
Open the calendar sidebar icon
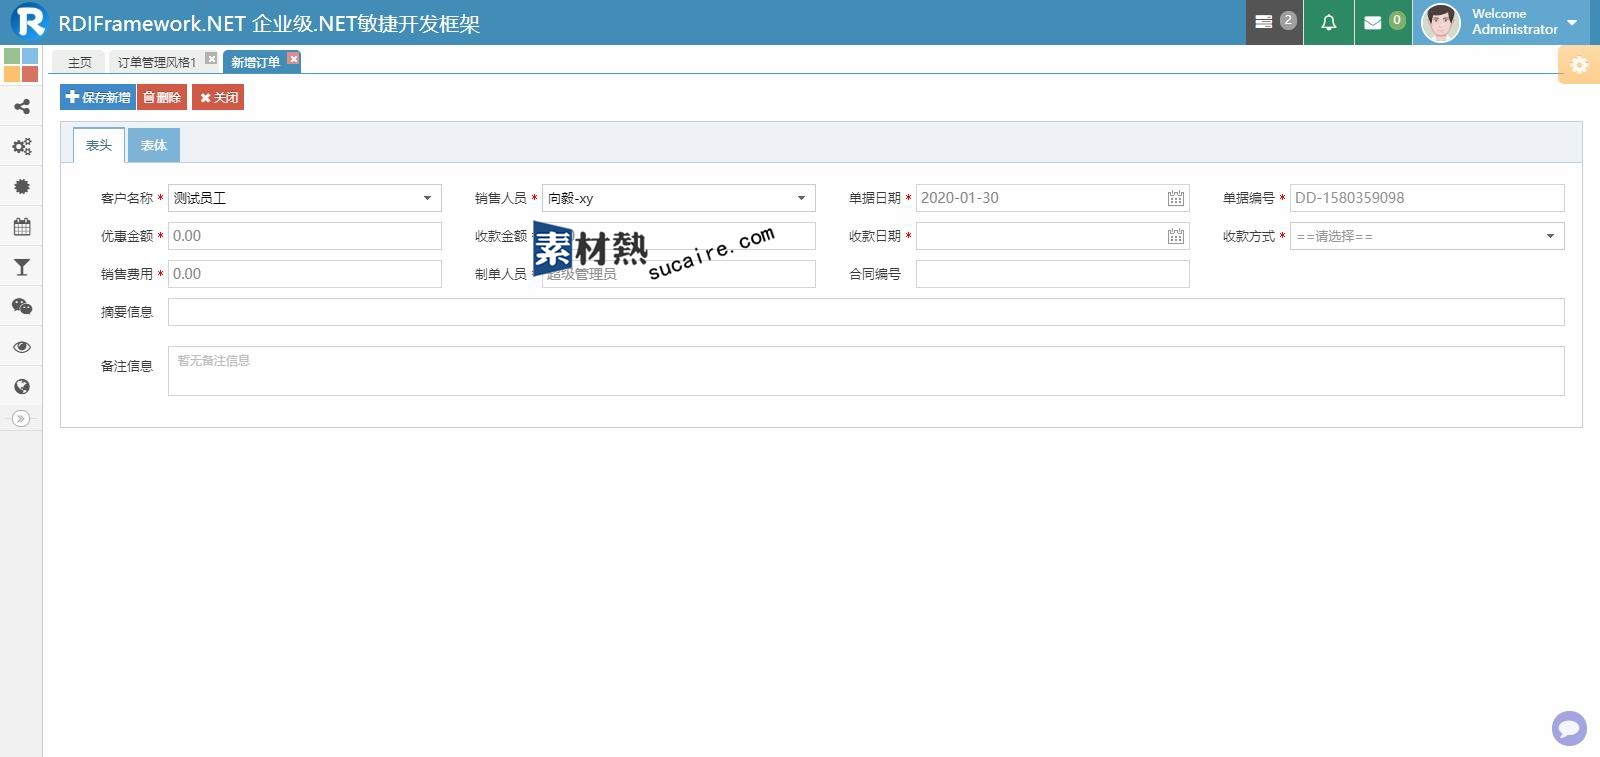point(21,226)
